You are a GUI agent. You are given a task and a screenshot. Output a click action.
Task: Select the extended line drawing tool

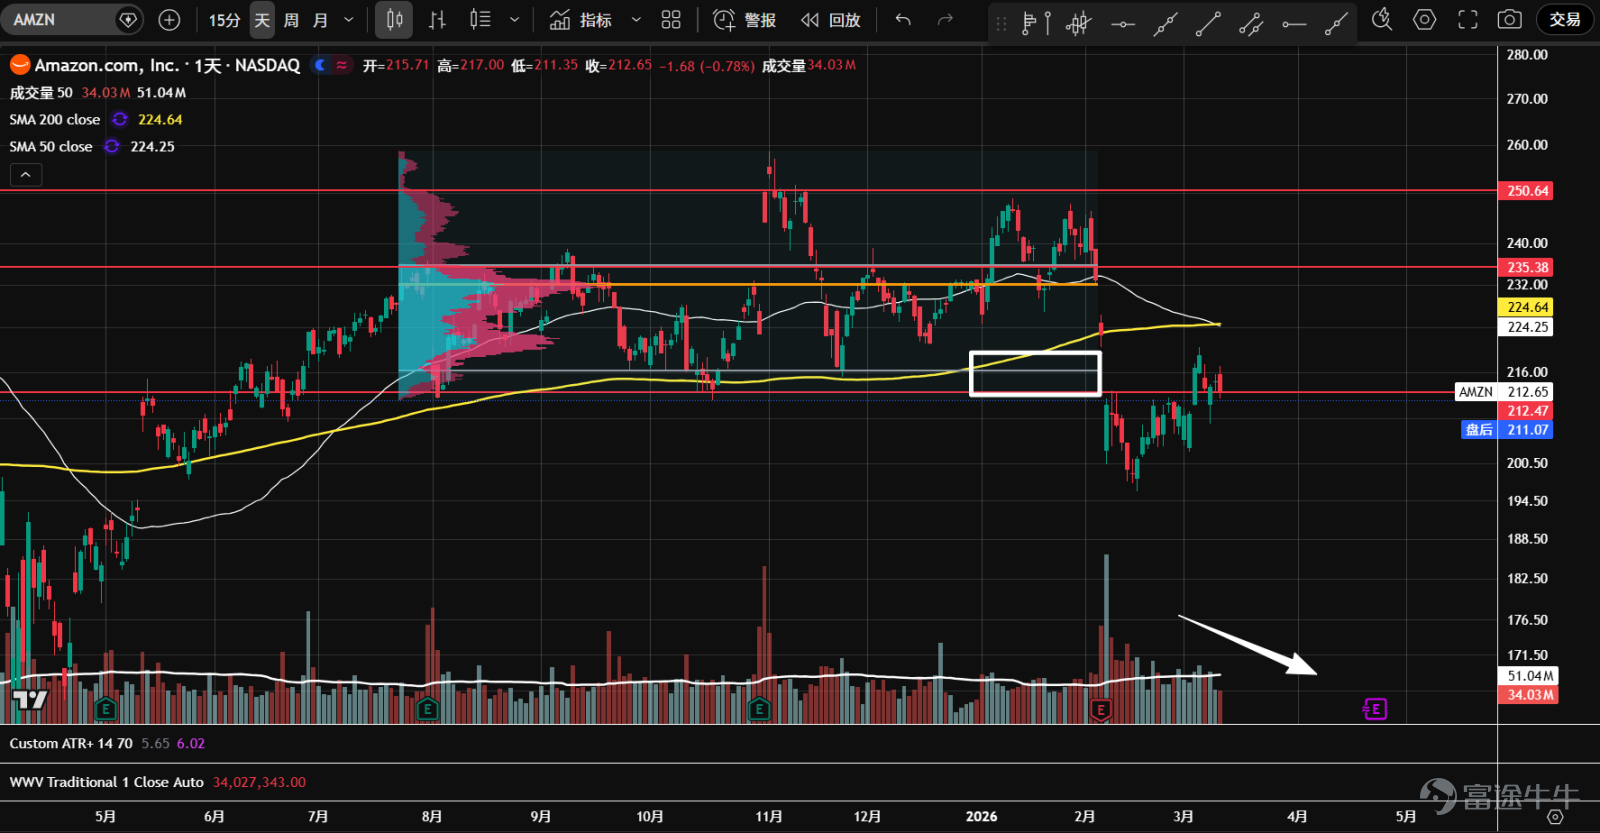click(1165, 23)
